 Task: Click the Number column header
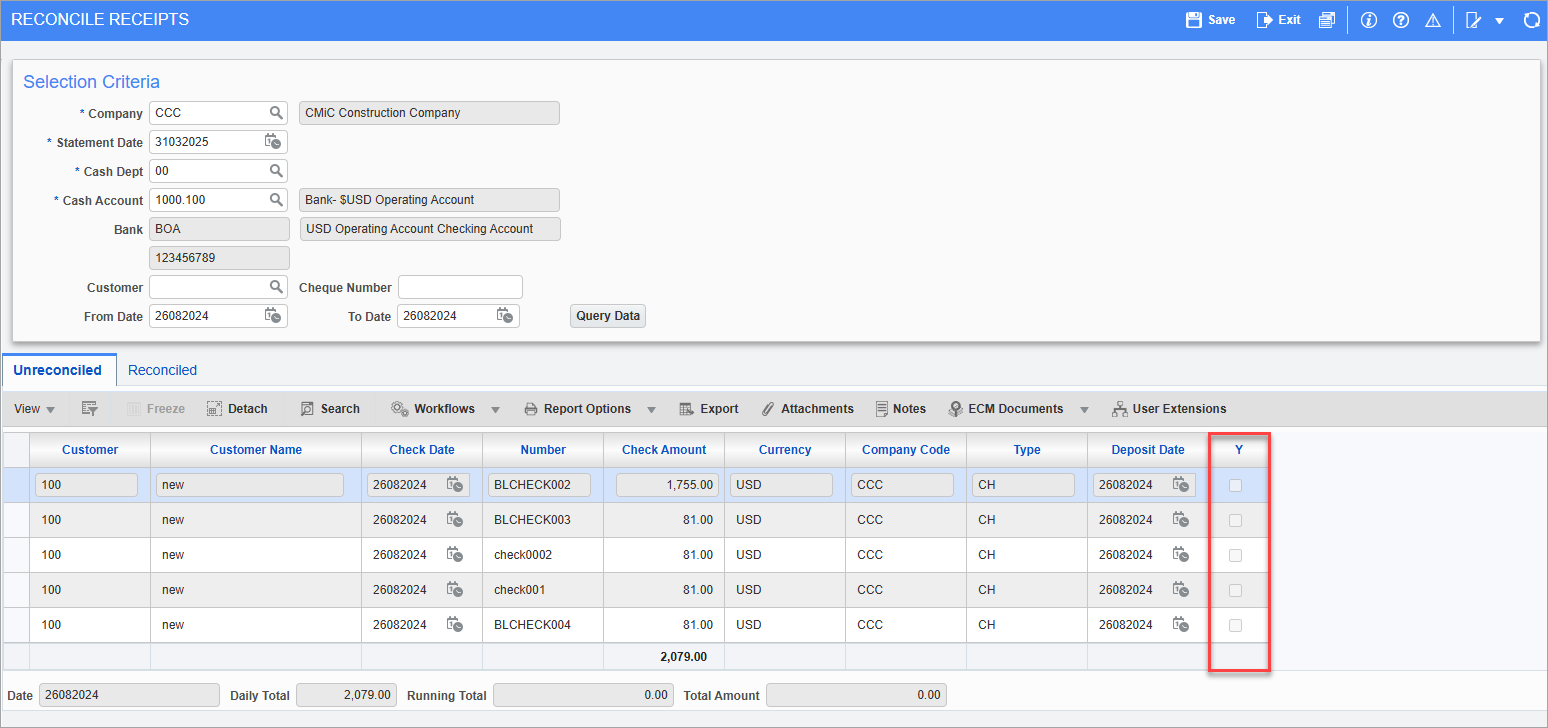543,450
